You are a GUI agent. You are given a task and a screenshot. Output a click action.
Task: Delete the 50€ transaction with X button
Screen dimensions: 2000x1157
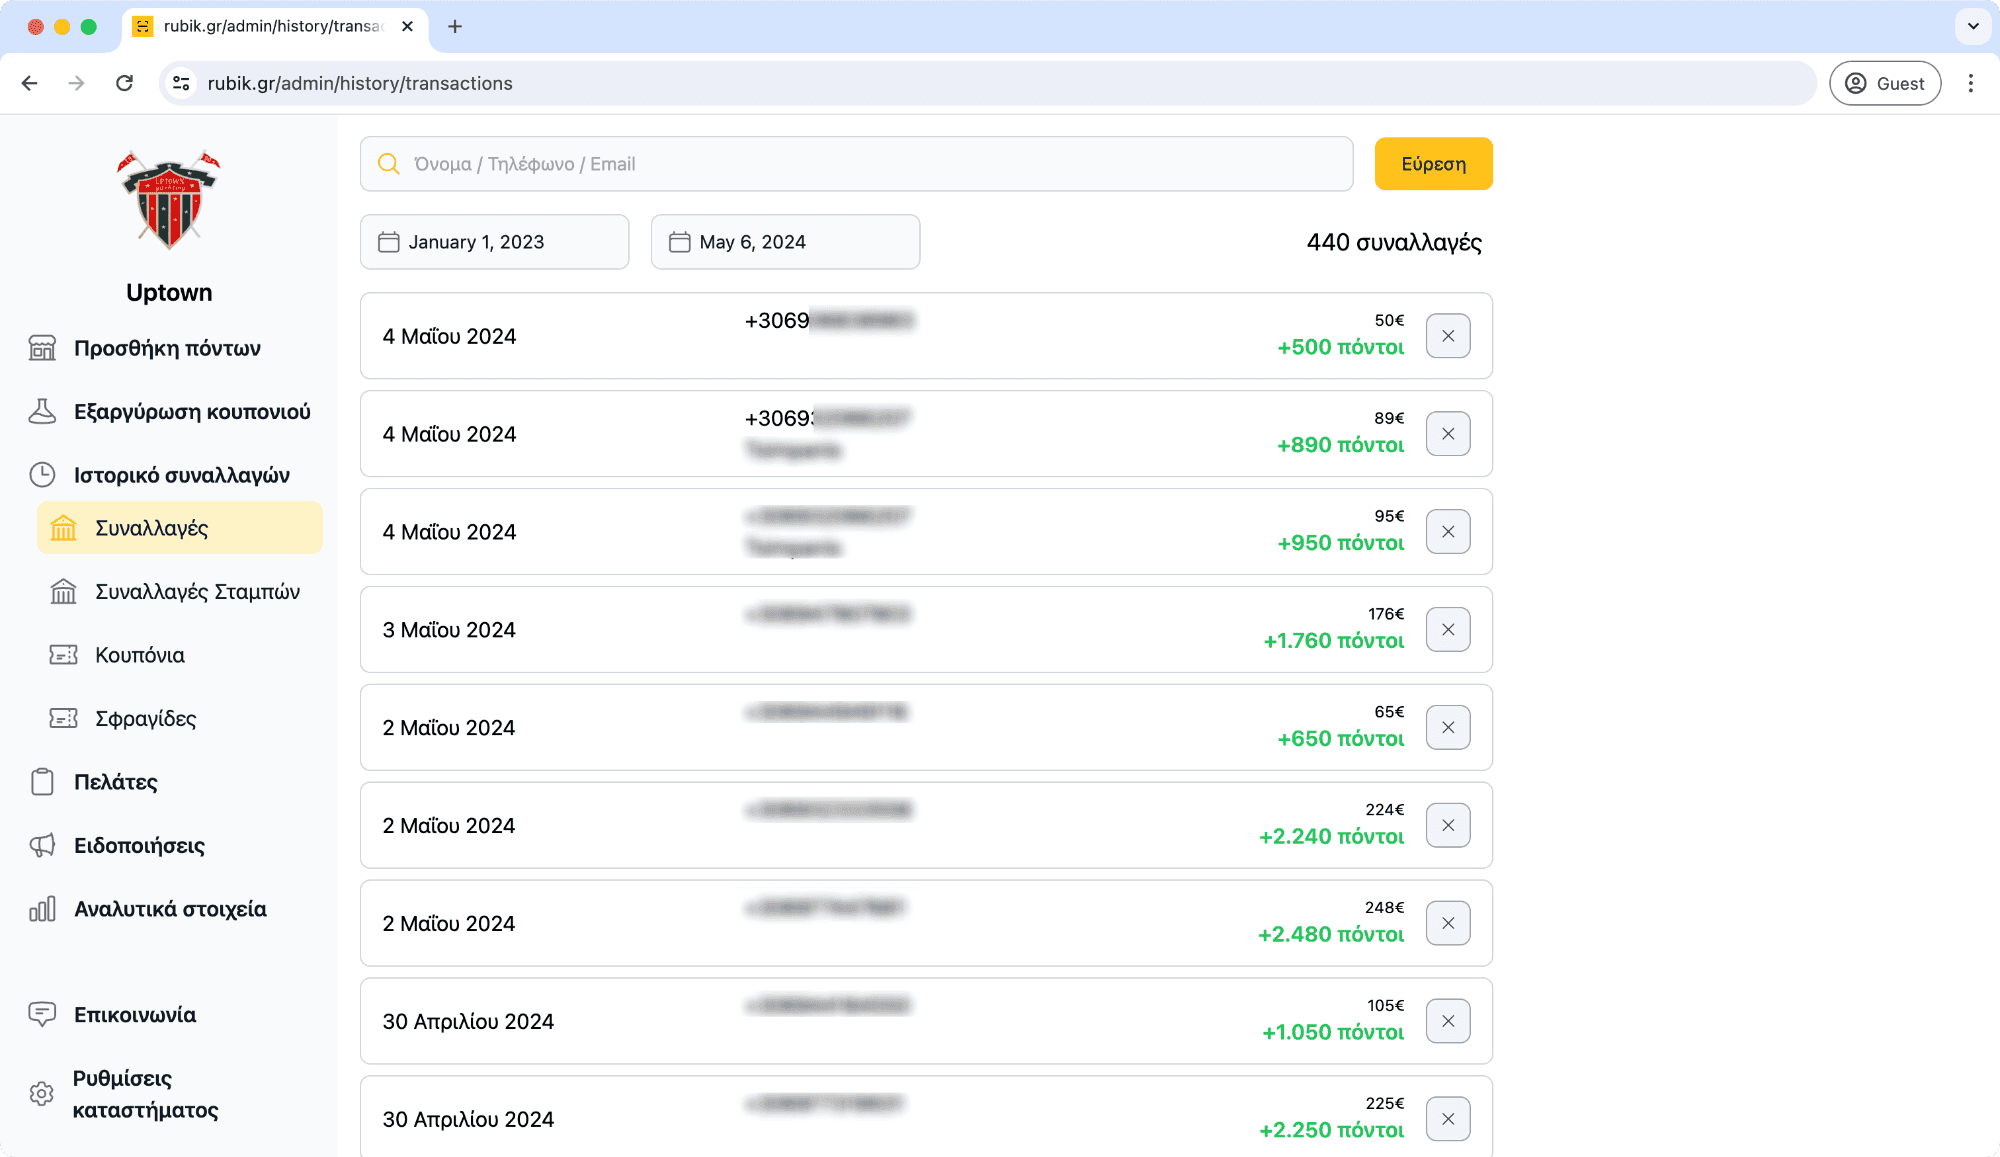[1447, 336]
